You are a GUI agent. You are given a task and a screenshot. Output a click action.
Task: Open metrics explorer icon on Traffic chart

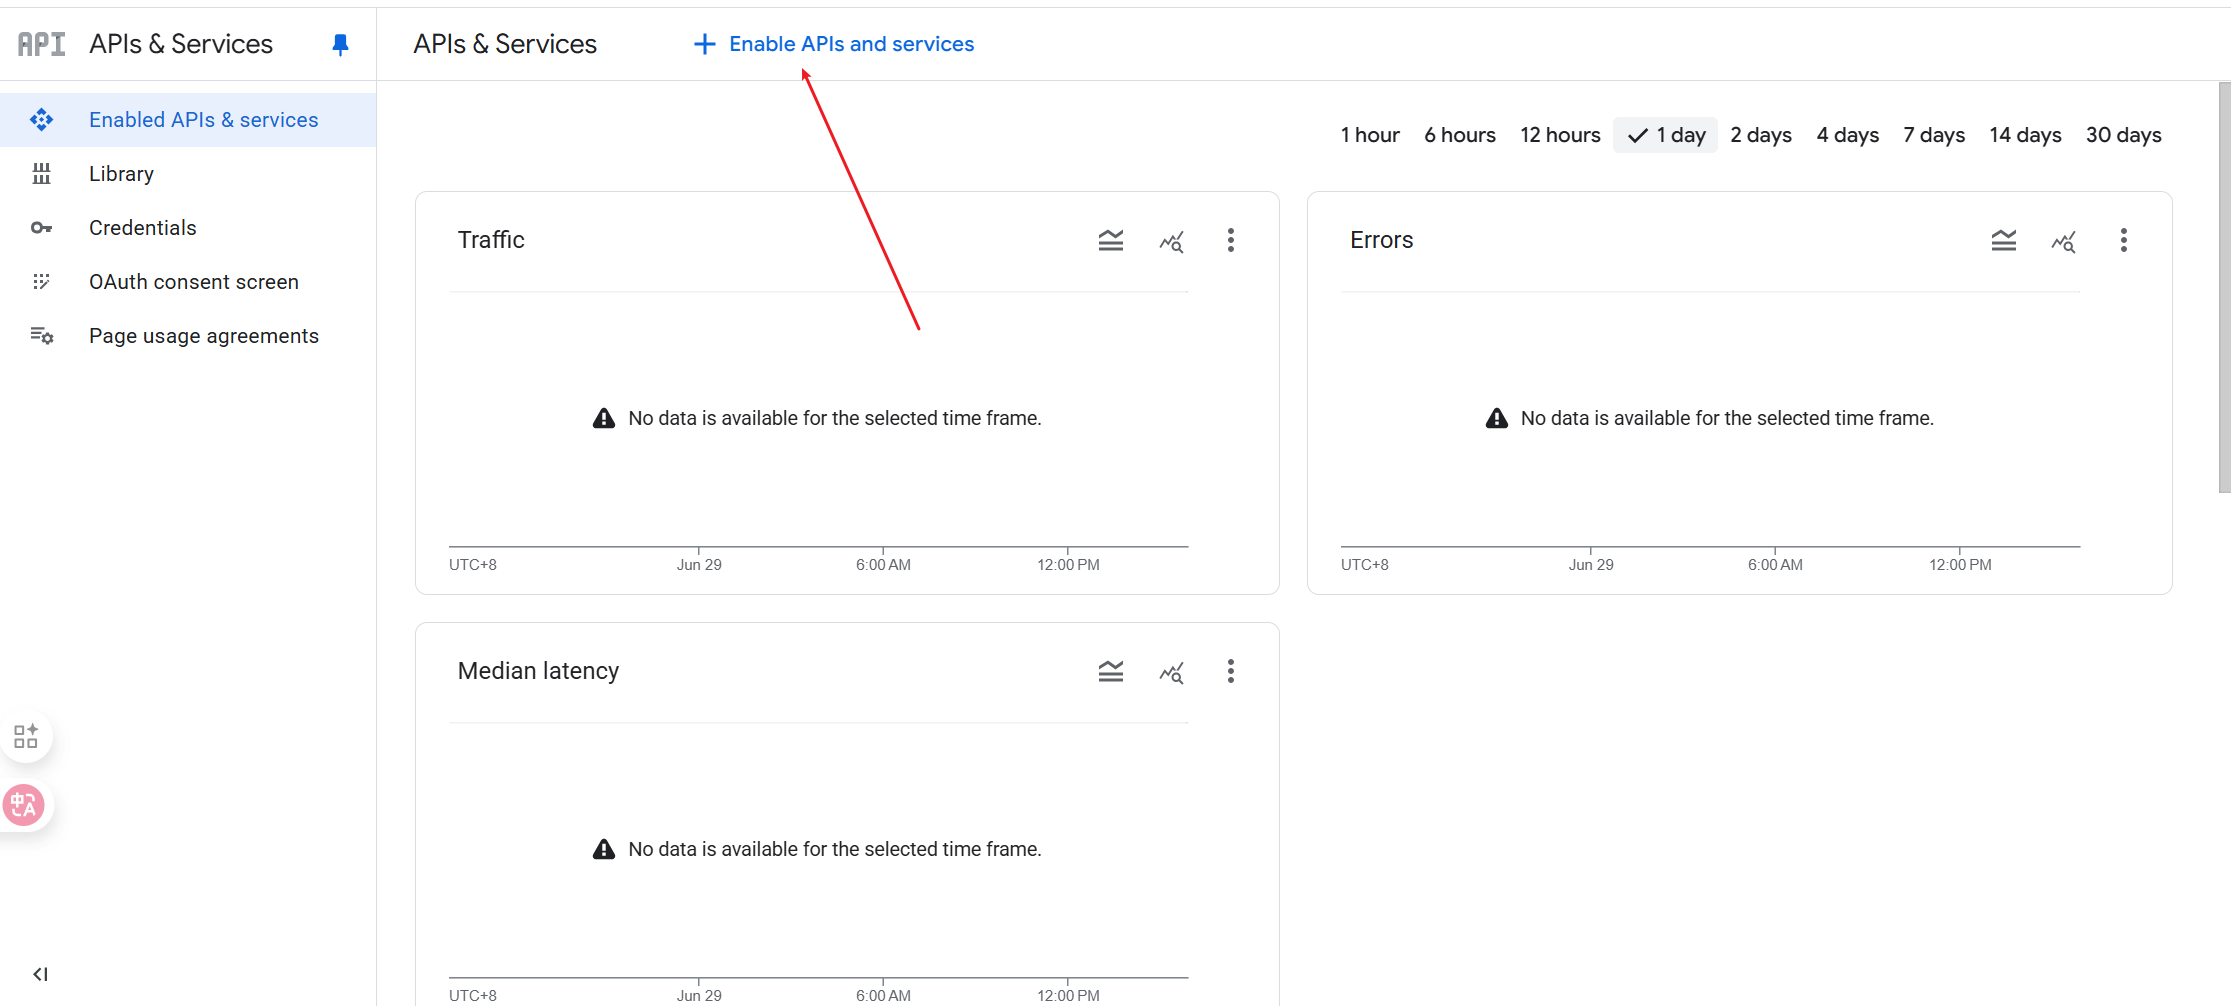coord(1171,241)
